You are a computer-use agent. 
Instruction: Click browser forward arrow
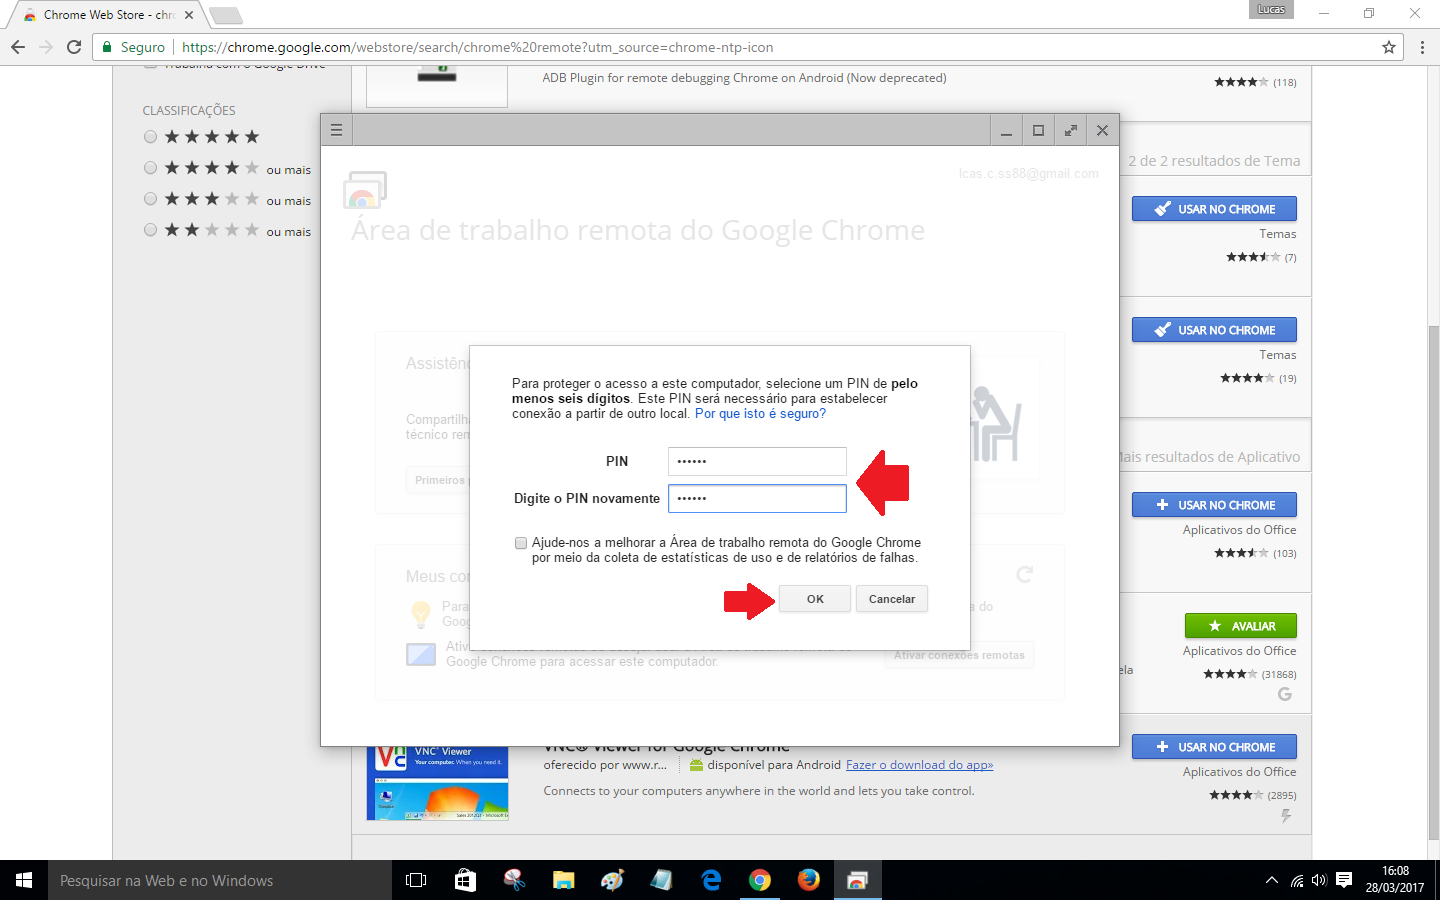point(46,47)
